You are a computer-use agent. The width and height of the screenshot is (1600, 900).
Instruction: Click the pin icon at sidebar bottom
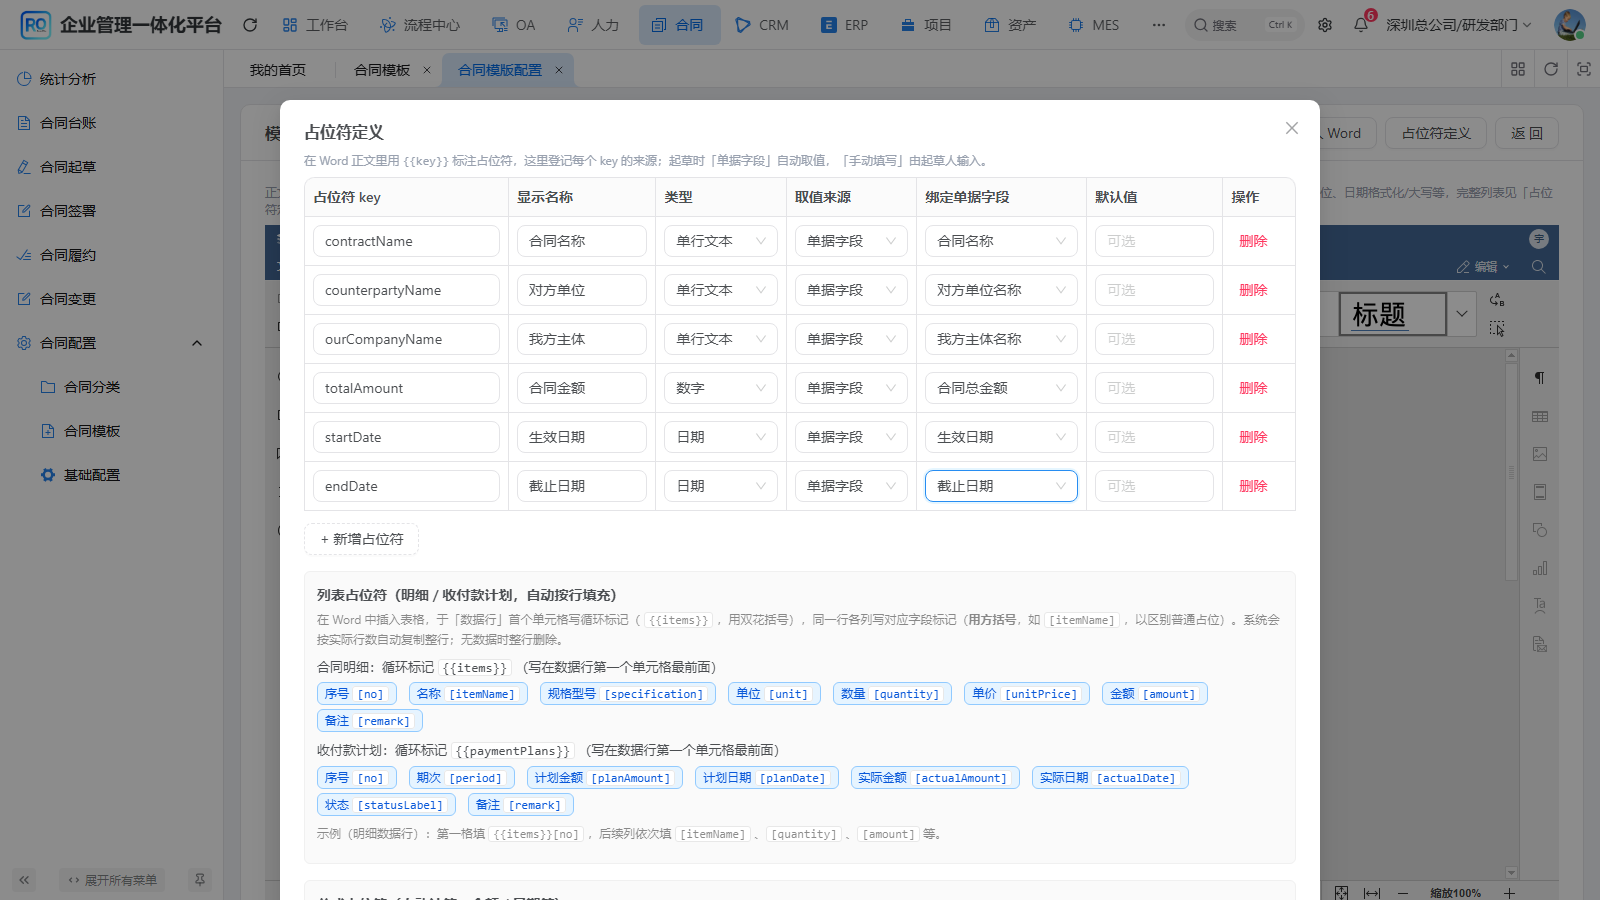[200, 880]
